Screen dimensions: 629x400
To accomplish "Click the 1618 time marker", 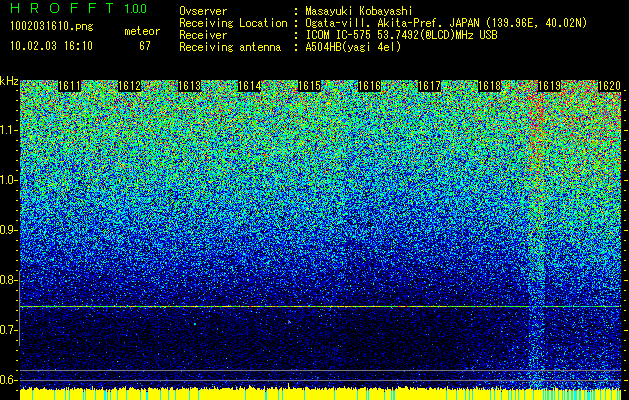I will click(490, 86).
